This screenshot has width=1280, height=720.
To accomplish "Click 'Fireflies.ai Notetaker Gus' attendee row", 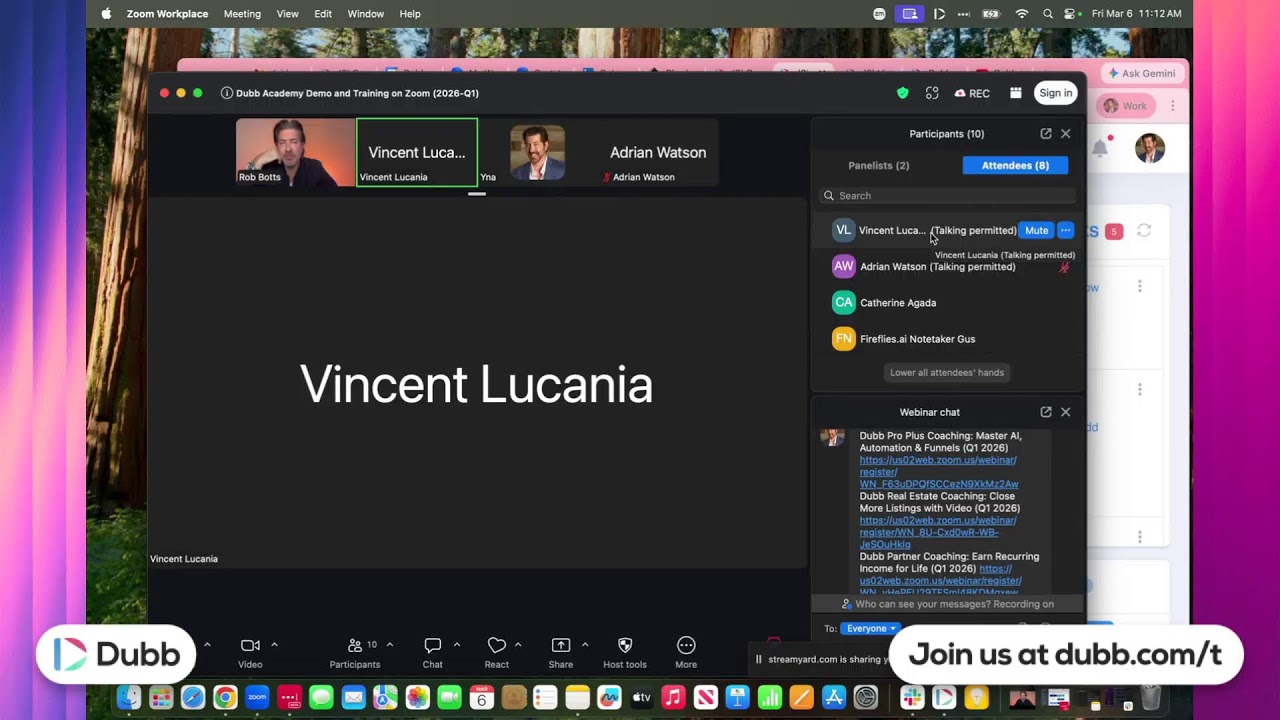I will (x=948, y=339).
